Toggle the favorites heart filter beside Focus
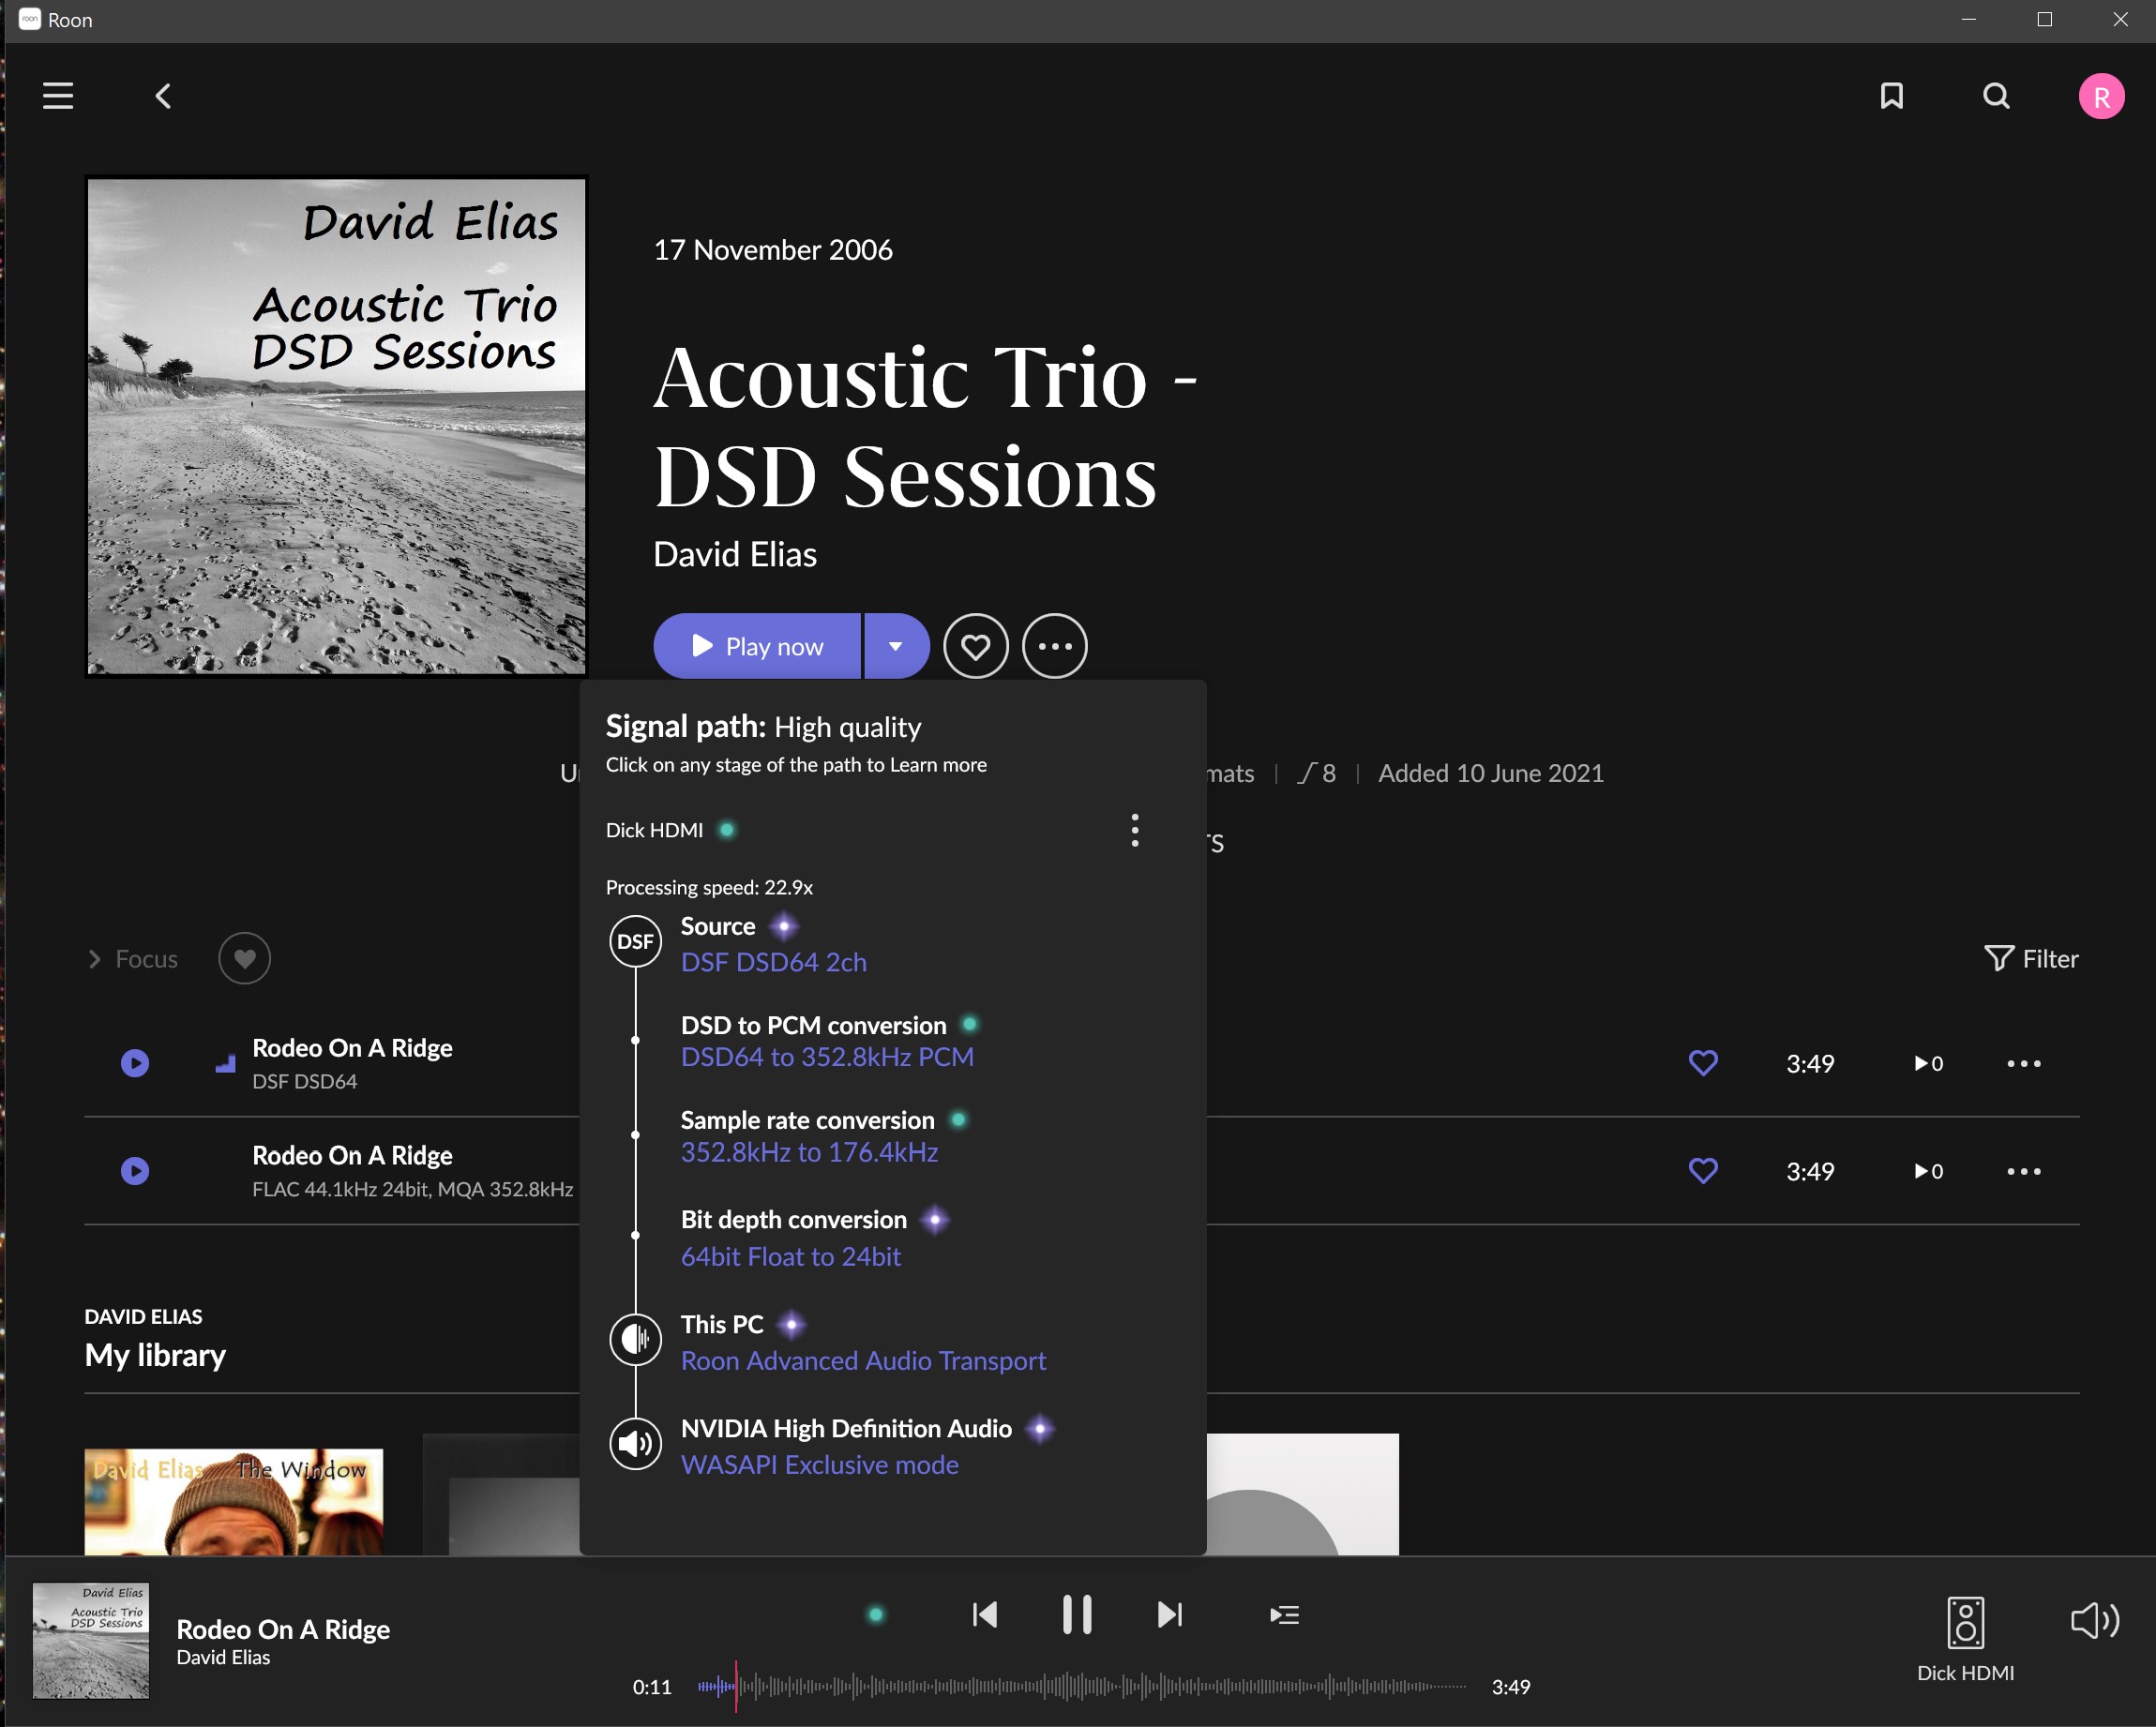This screenshot has width=2156, height=1727. [x=244, y=958]
